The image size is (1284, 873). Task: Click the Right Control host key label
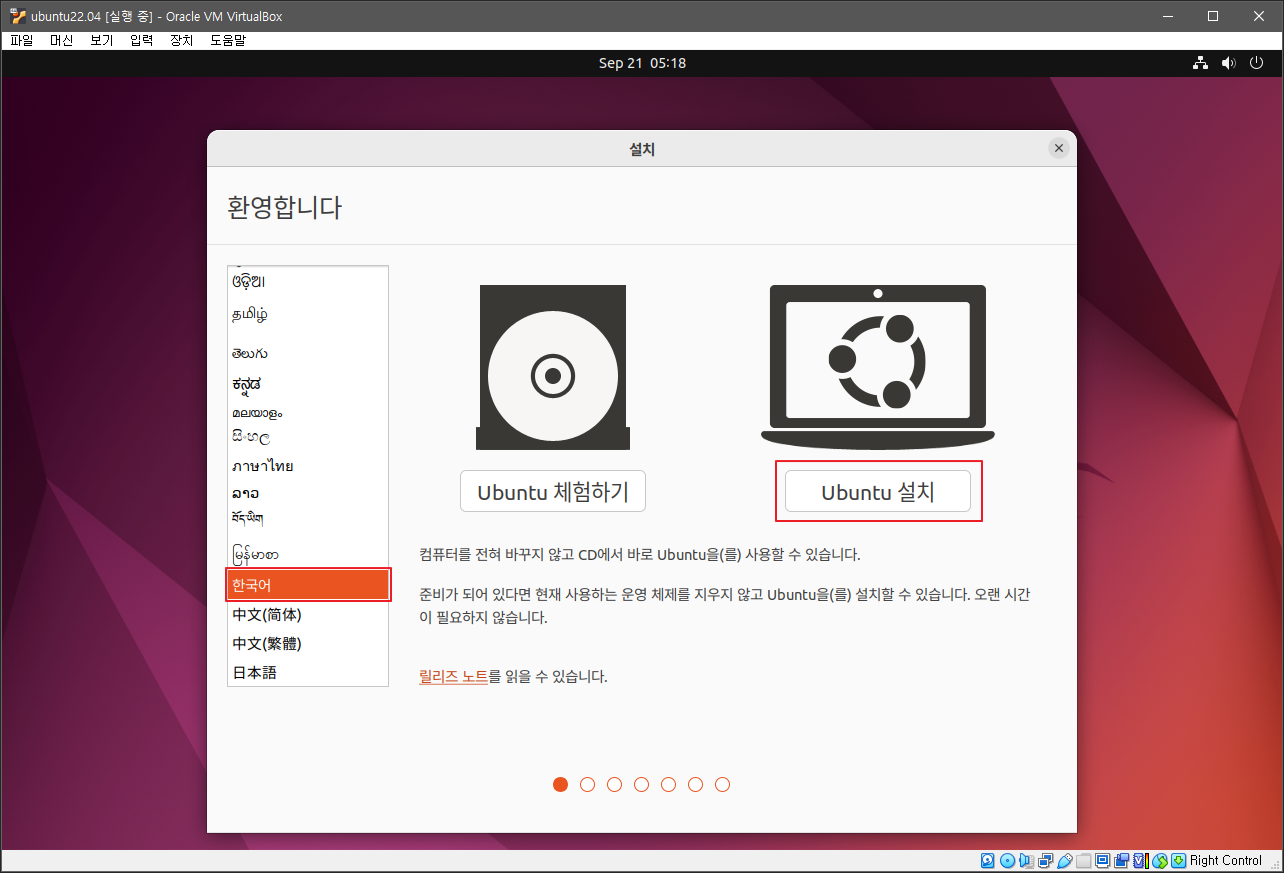tap(1226, 860)
